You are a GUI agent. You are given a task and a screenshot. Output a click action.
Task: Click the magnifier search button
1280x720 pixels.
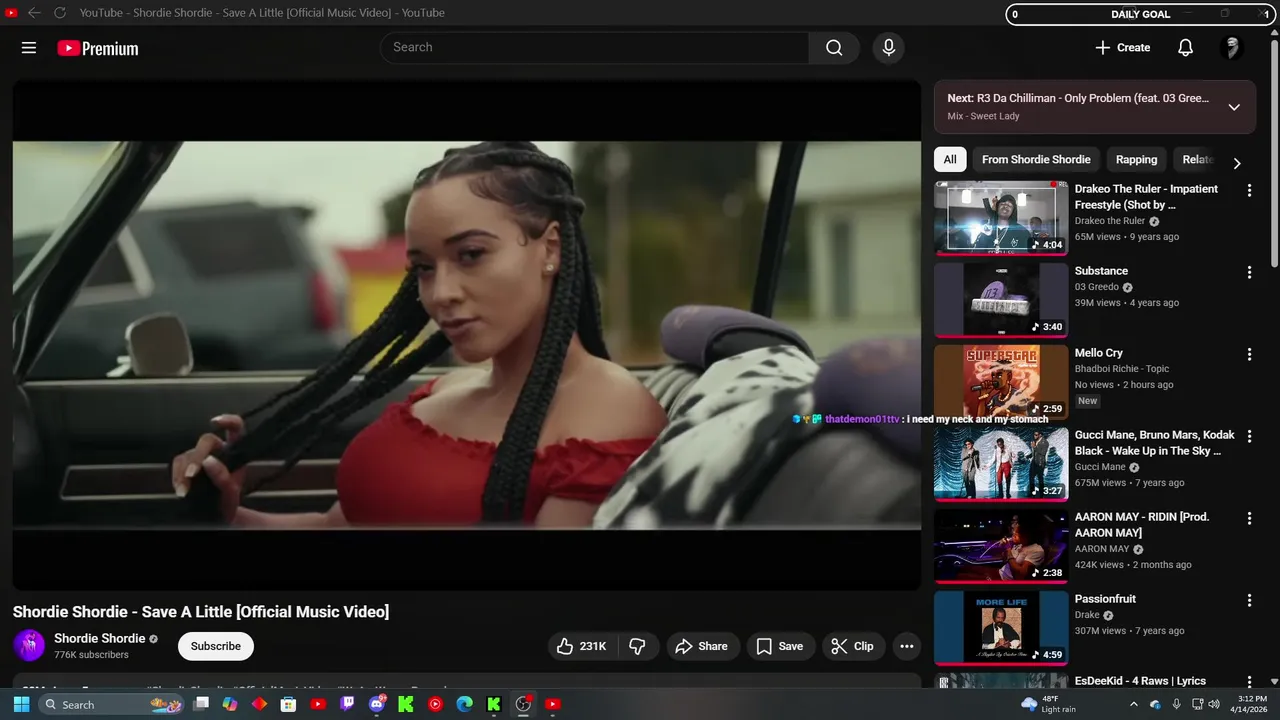click(834, 48)
